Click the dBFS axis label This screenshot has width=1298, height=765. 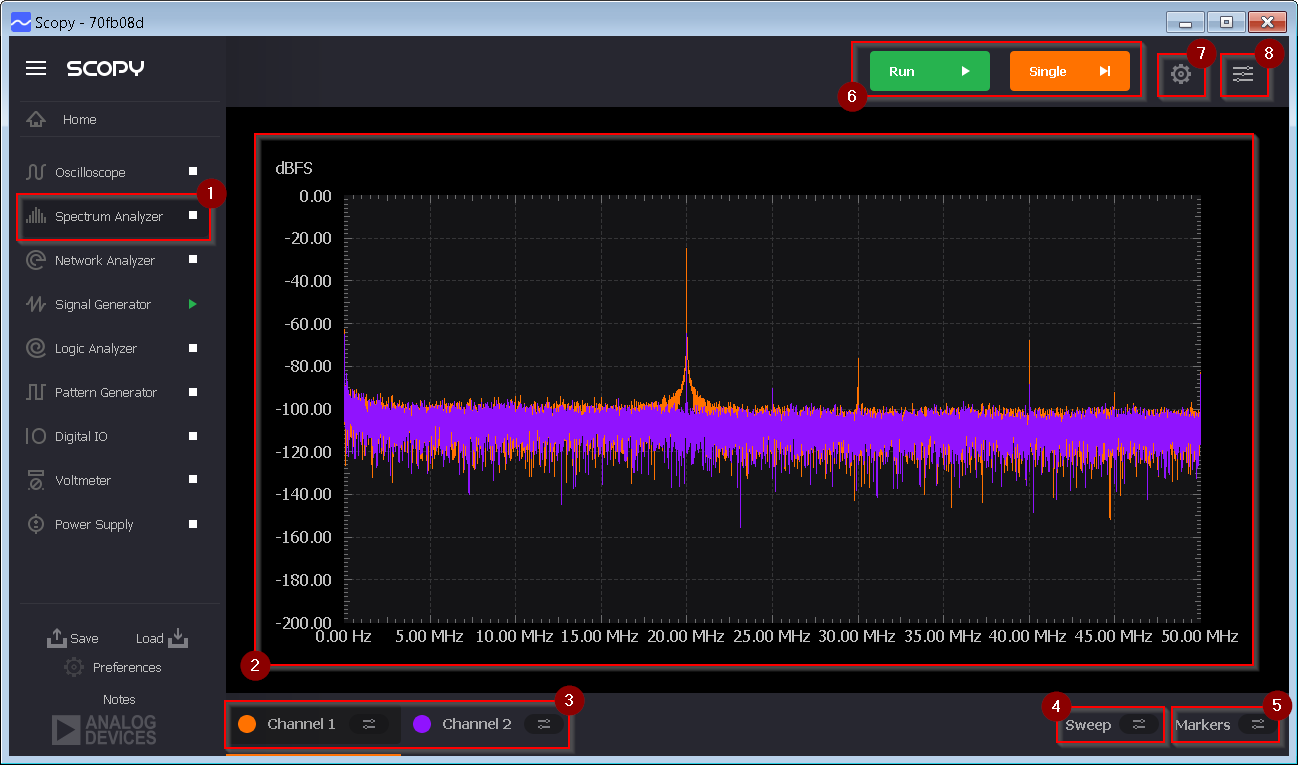(x=294, y=168)
